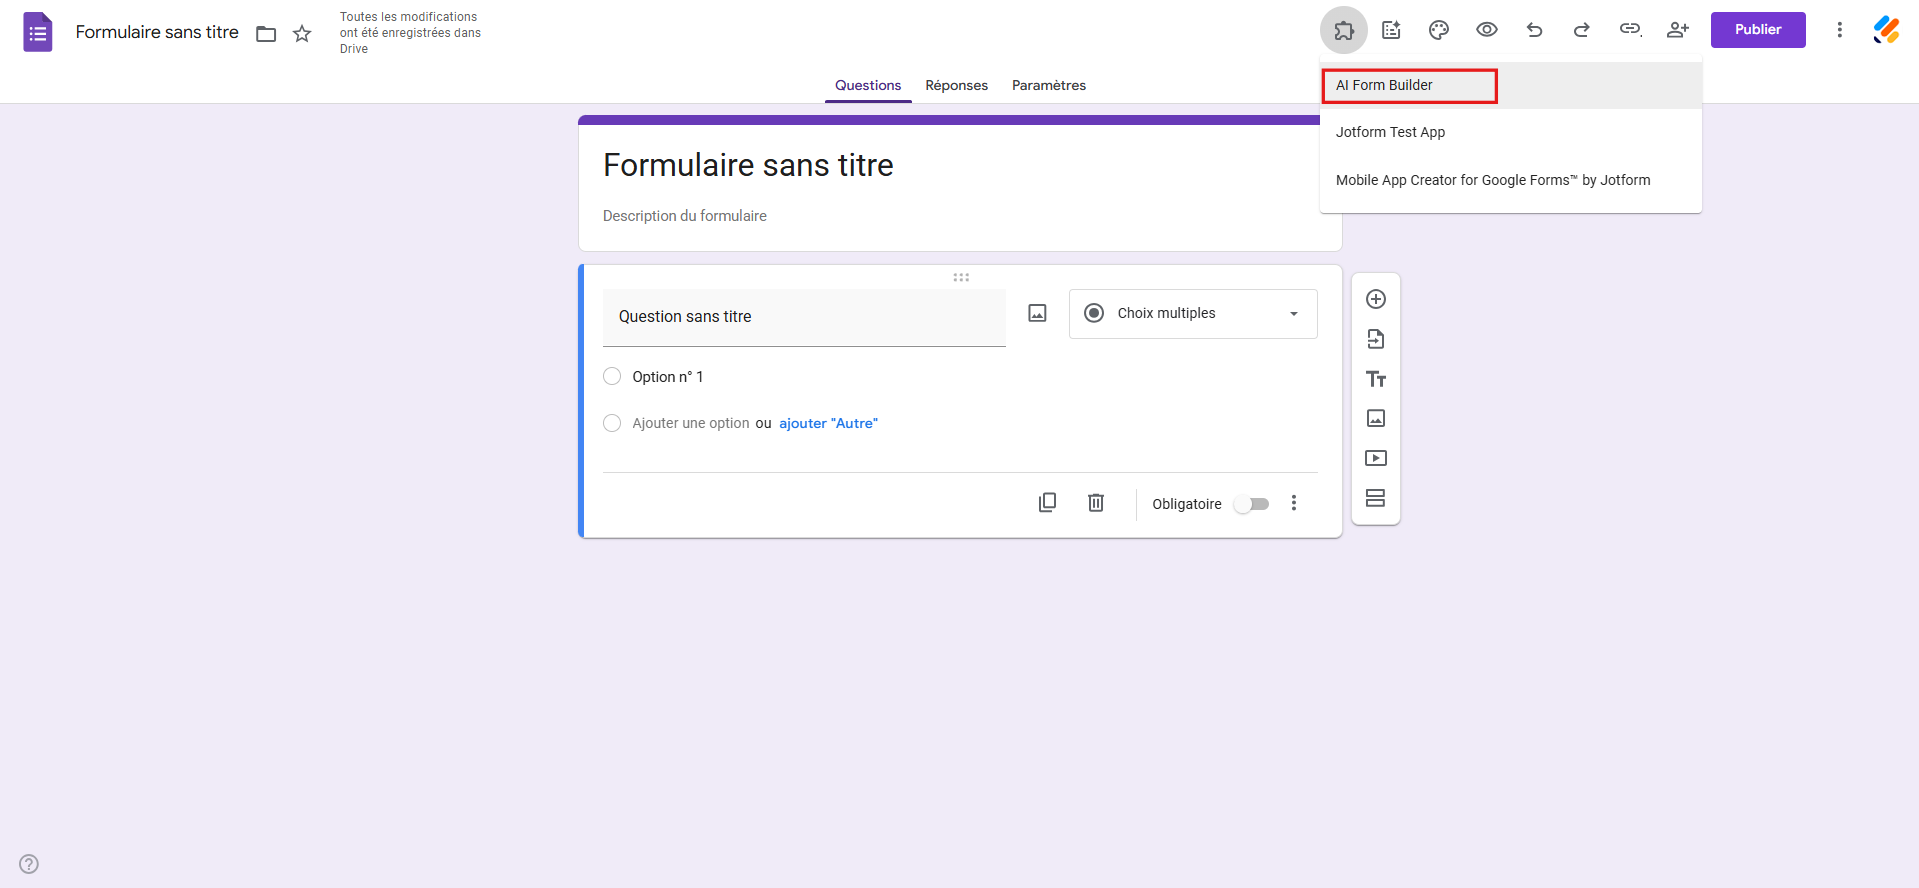1919x888 pixels.
Task: Edit the form title in the card
Action: click(x=748, y=165)
